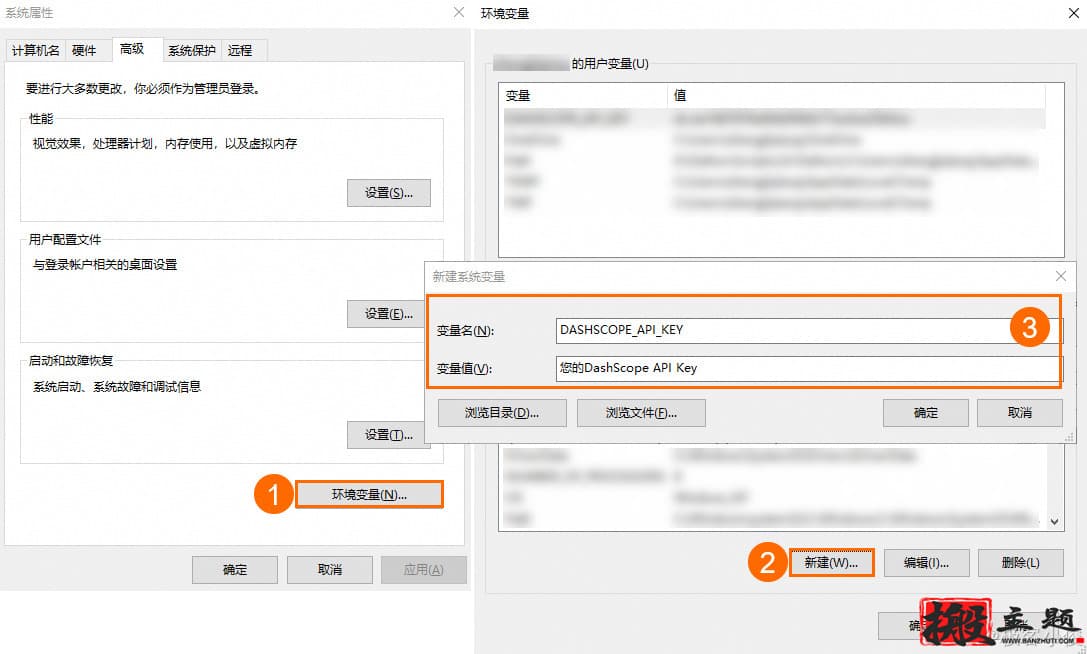Click the 环境变量(N)... button
The width and height of the screenshot is (1087, 654).
(x=369, y=494)
